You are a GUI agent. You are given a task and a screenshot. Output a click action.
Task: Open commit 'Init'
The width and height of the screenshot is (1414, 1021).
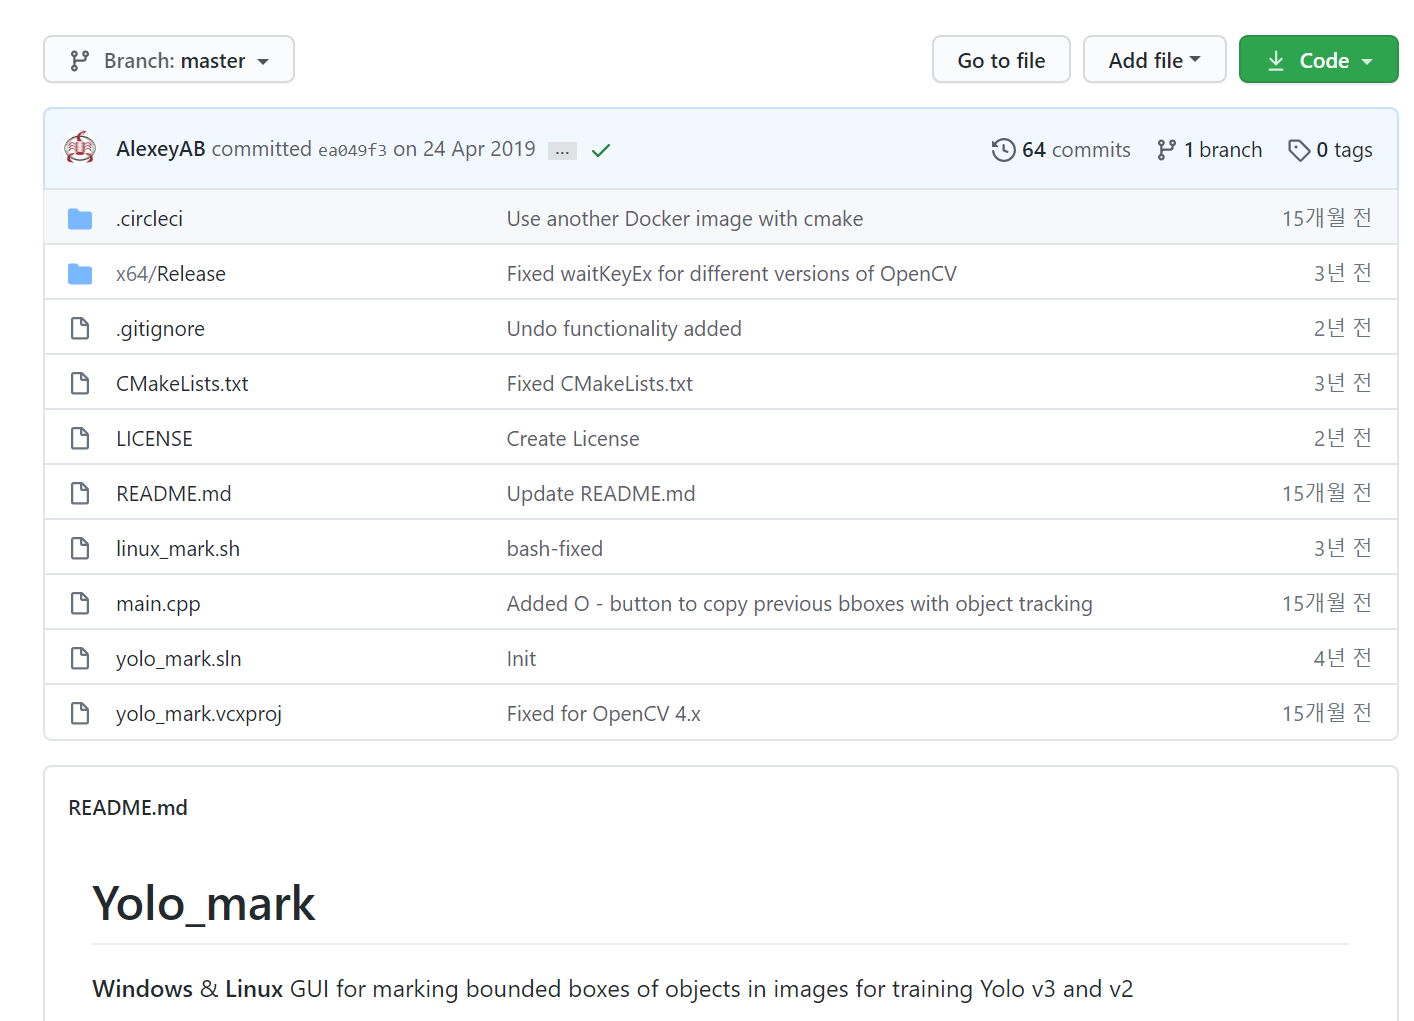(521, 659)
